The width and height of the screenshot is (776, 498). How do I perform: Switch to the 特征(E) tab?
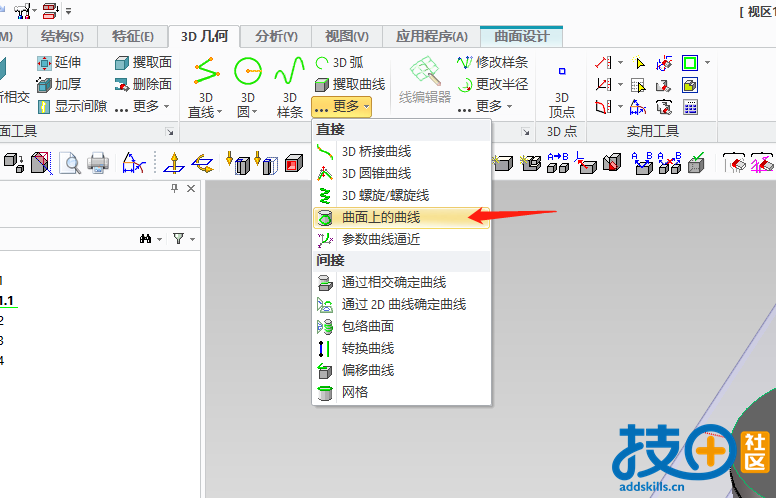point(133,37)
